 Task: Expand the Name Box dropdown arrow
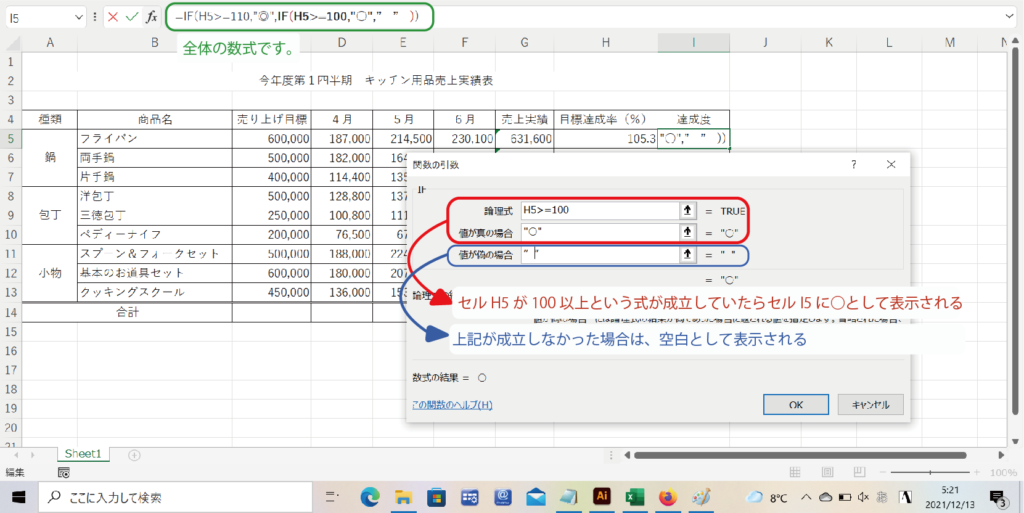[79, 18]
